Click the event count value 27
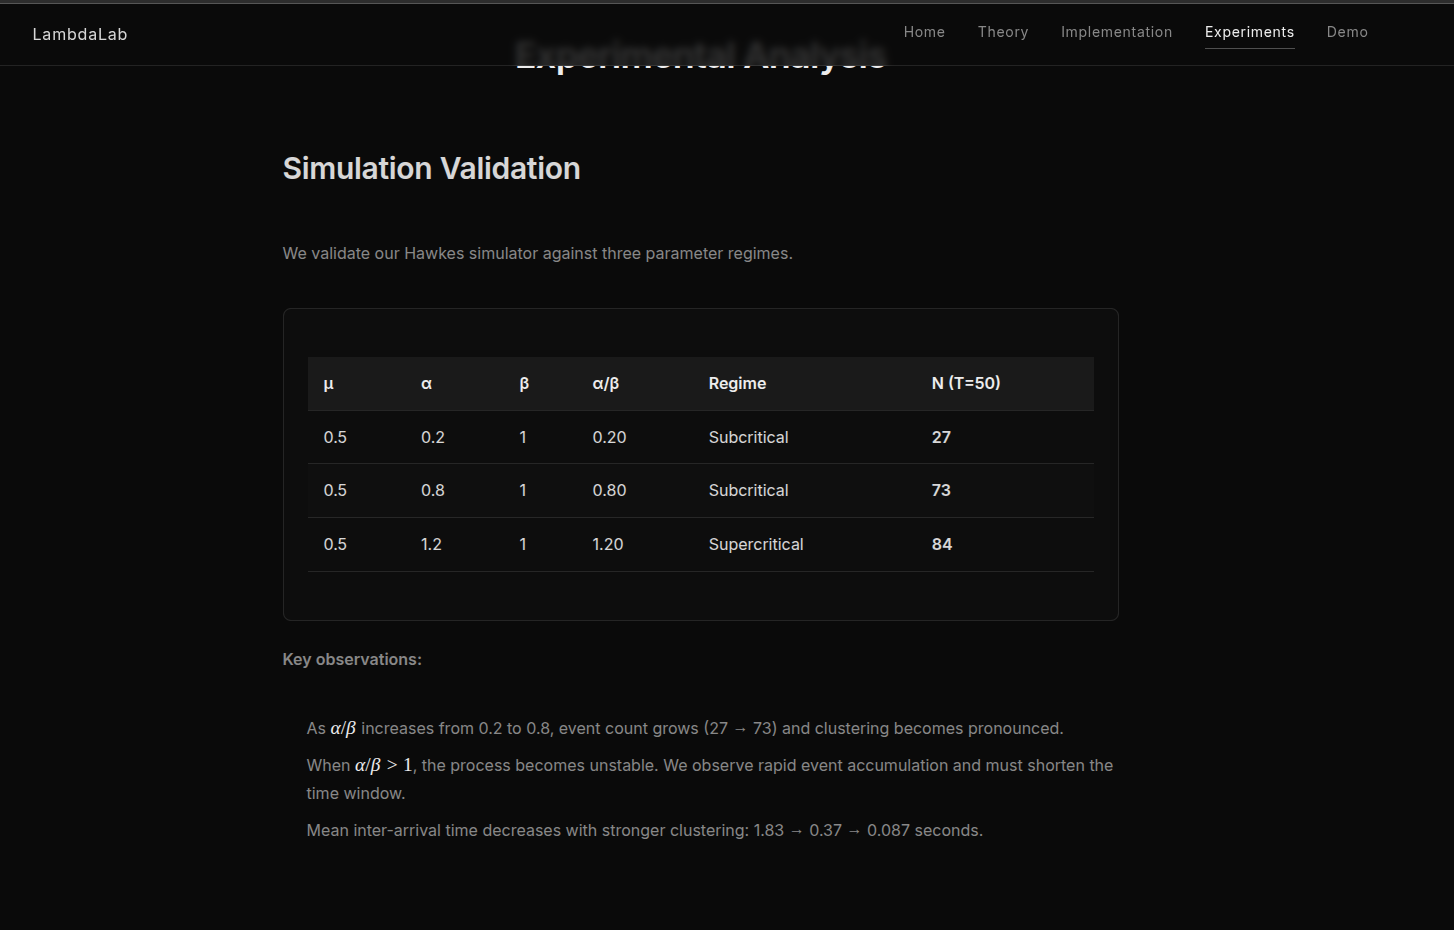Viewport: 1454px width, 930px height. pos(941,438)
